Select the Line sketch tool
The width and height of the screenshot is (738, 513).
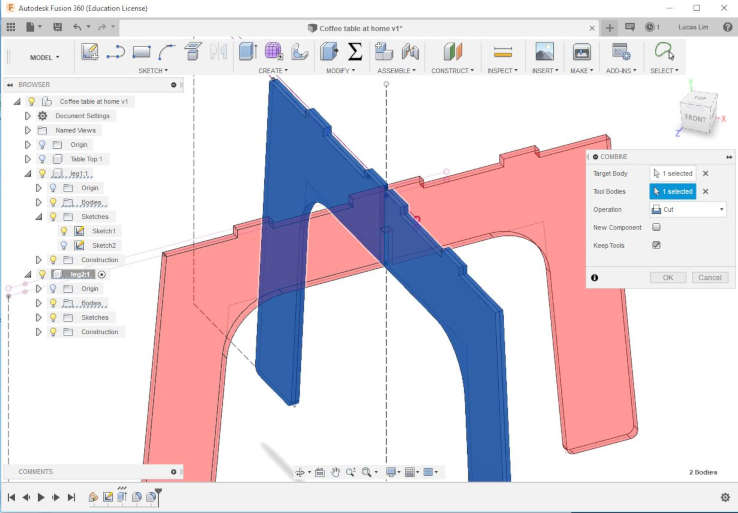click(115, 52)
